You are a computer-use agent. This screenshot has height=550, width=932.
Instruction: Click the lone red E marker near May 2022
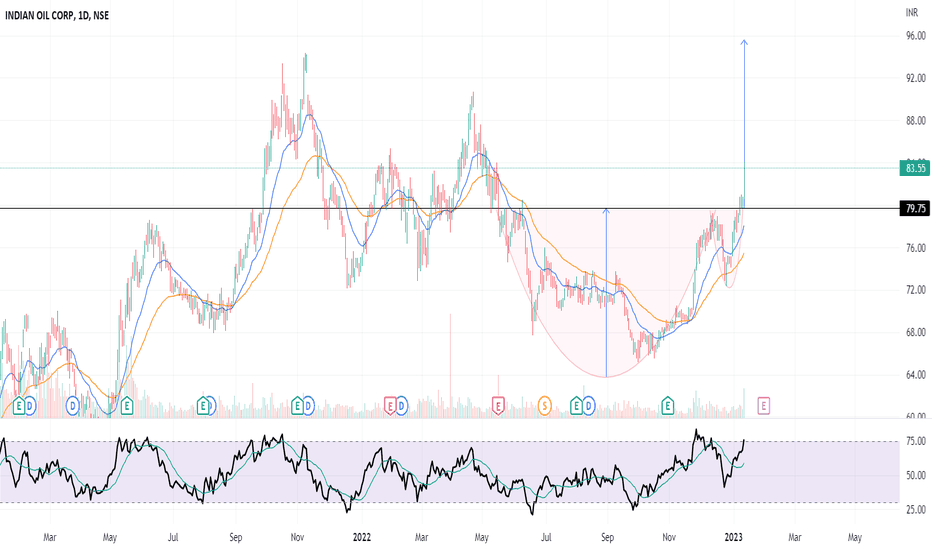[x=498, y=406]
